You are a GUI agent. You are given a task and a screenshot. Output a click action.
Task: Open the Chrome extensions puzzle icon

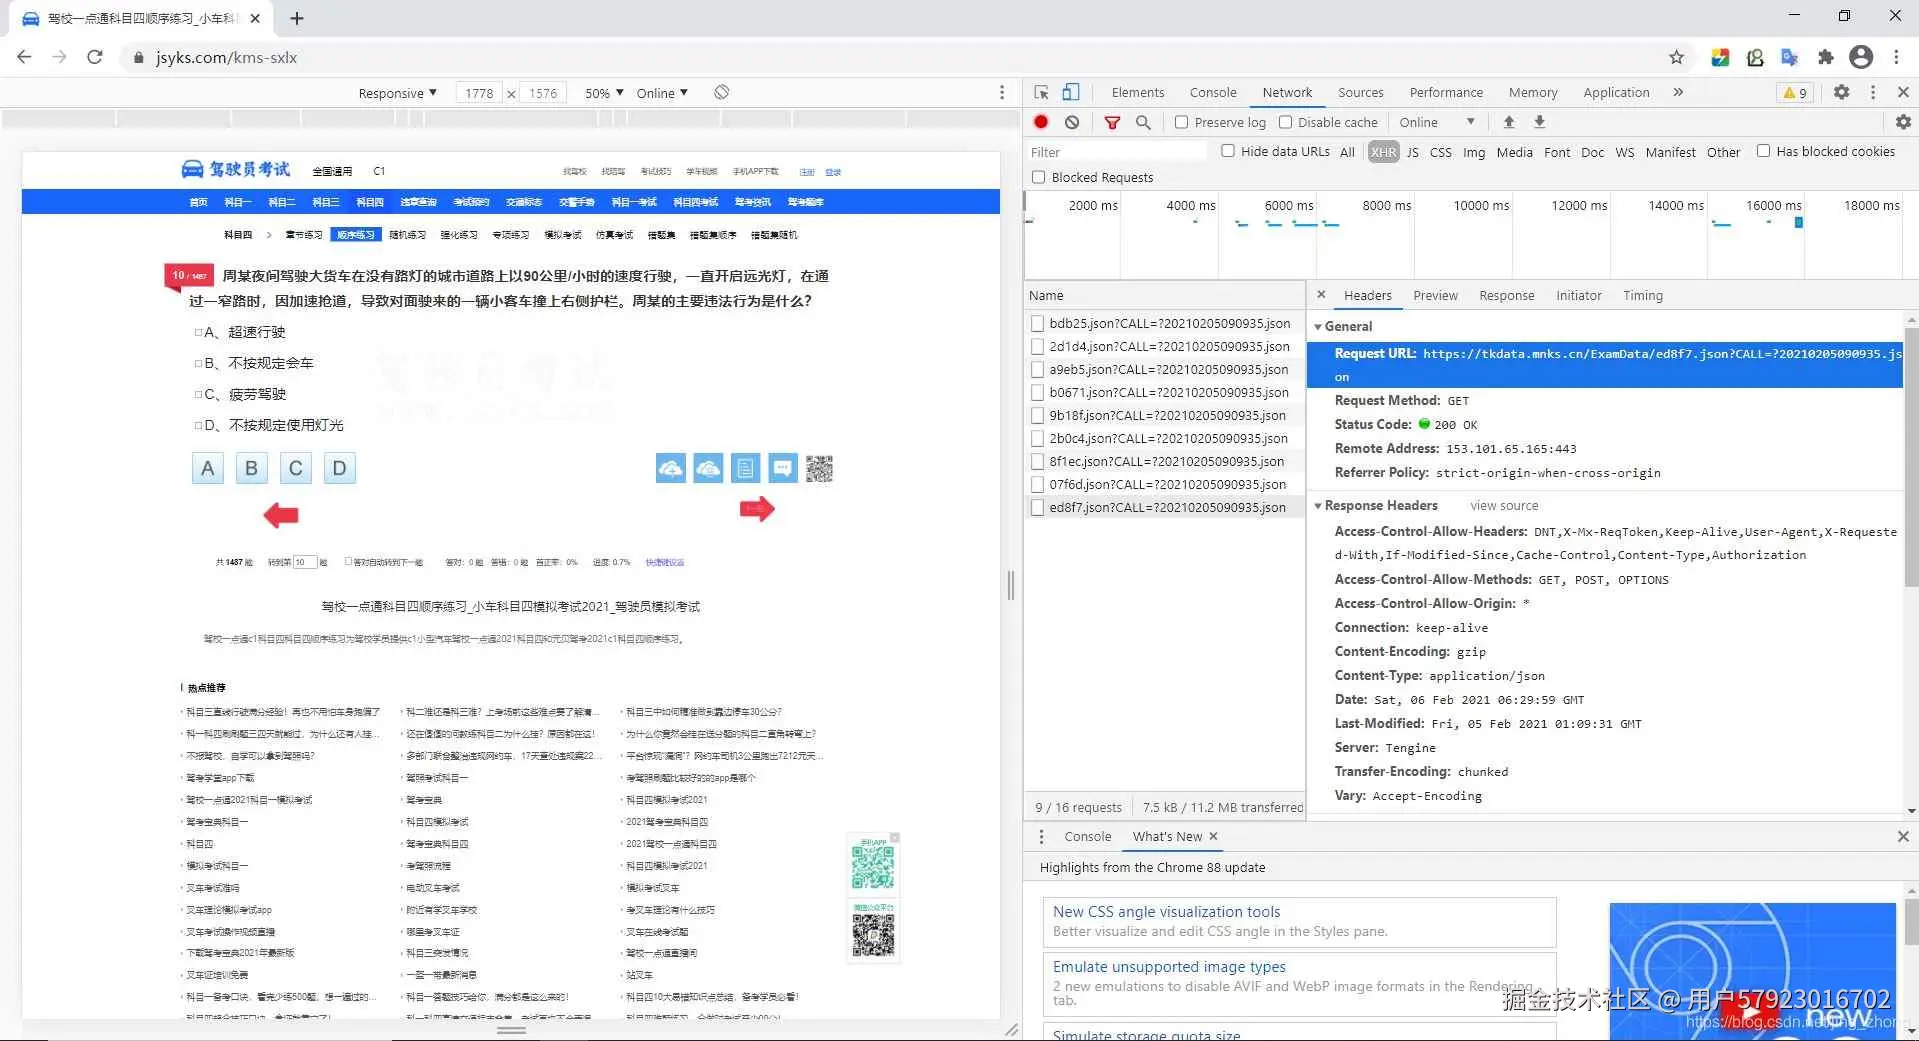(1826, 57)
